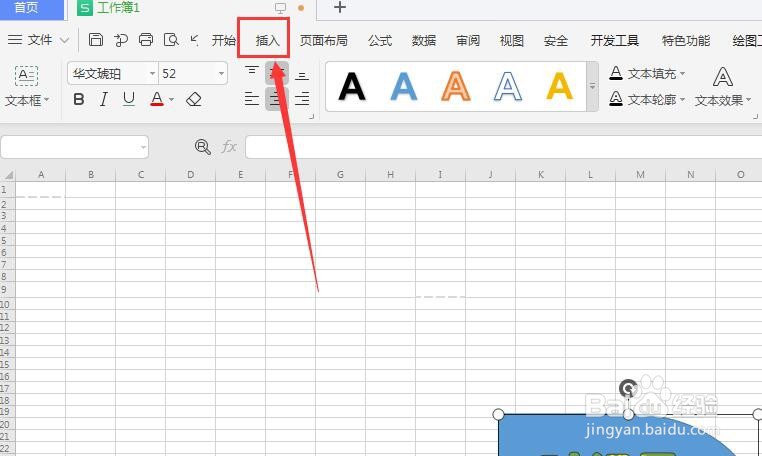Image resolution: width=762 pixels, height=456 pixels.
Task: Expand the File menu chevron arrow
Action: (x=65, y=40)
